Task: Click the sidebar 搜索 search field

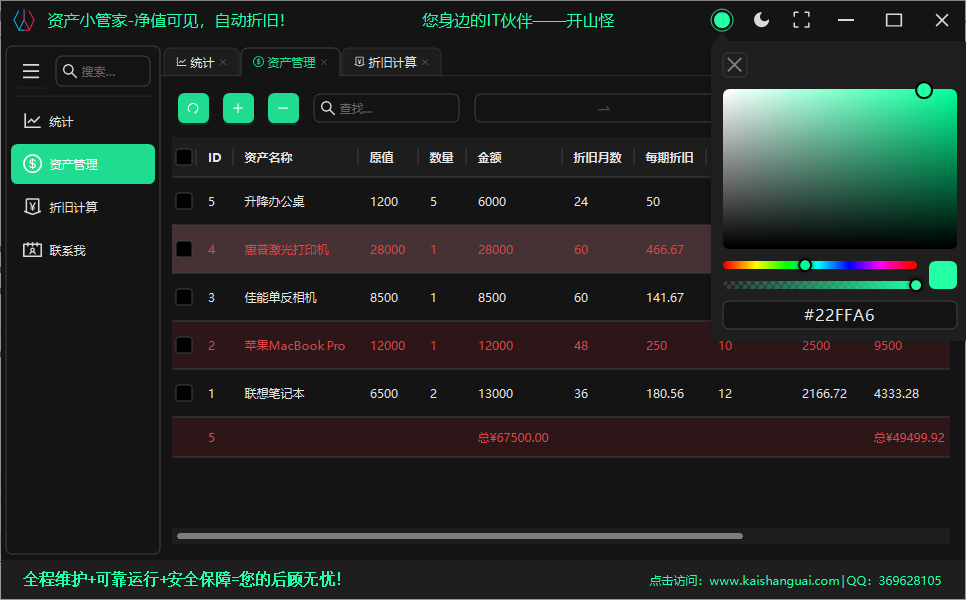Action: [x=103, y=71]
